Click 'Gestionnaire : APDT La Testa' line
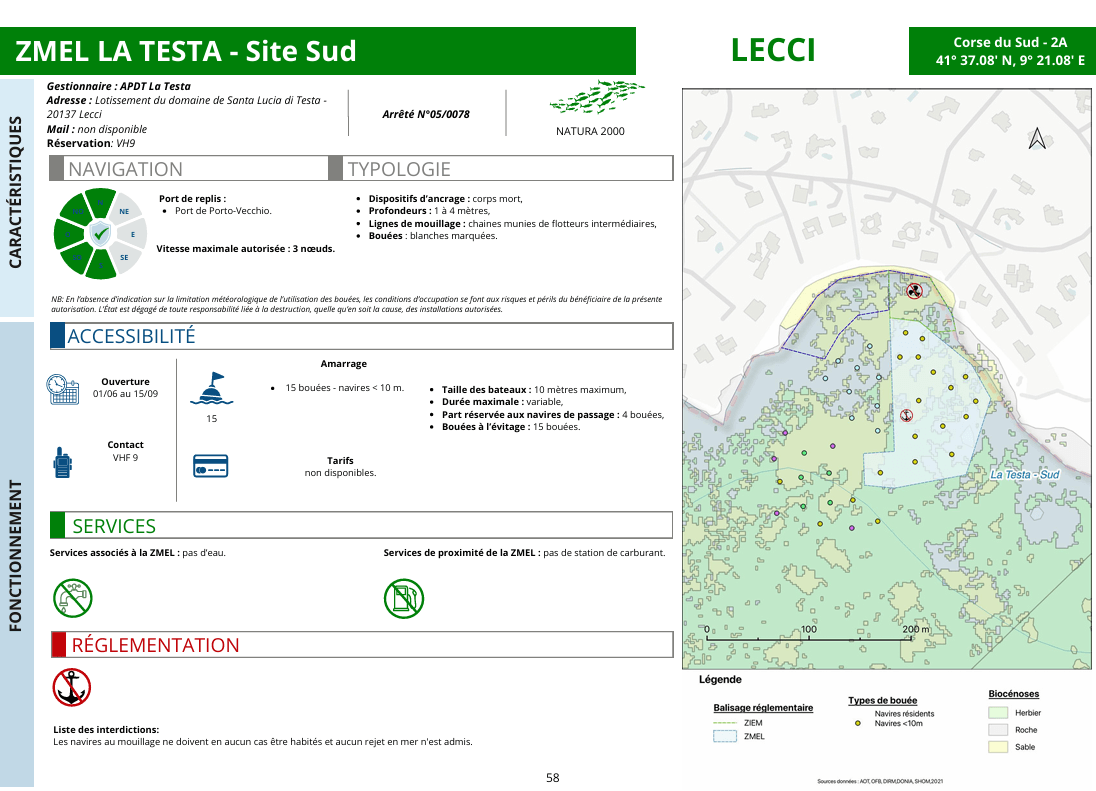 click(x=119, y=86)
